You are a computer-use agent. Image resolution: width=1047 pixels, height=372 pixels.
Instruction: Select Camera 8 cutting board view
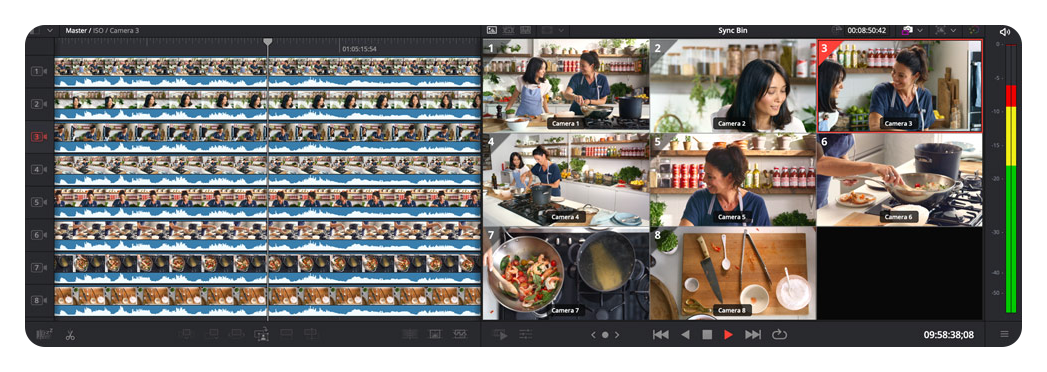coord(732,273)
